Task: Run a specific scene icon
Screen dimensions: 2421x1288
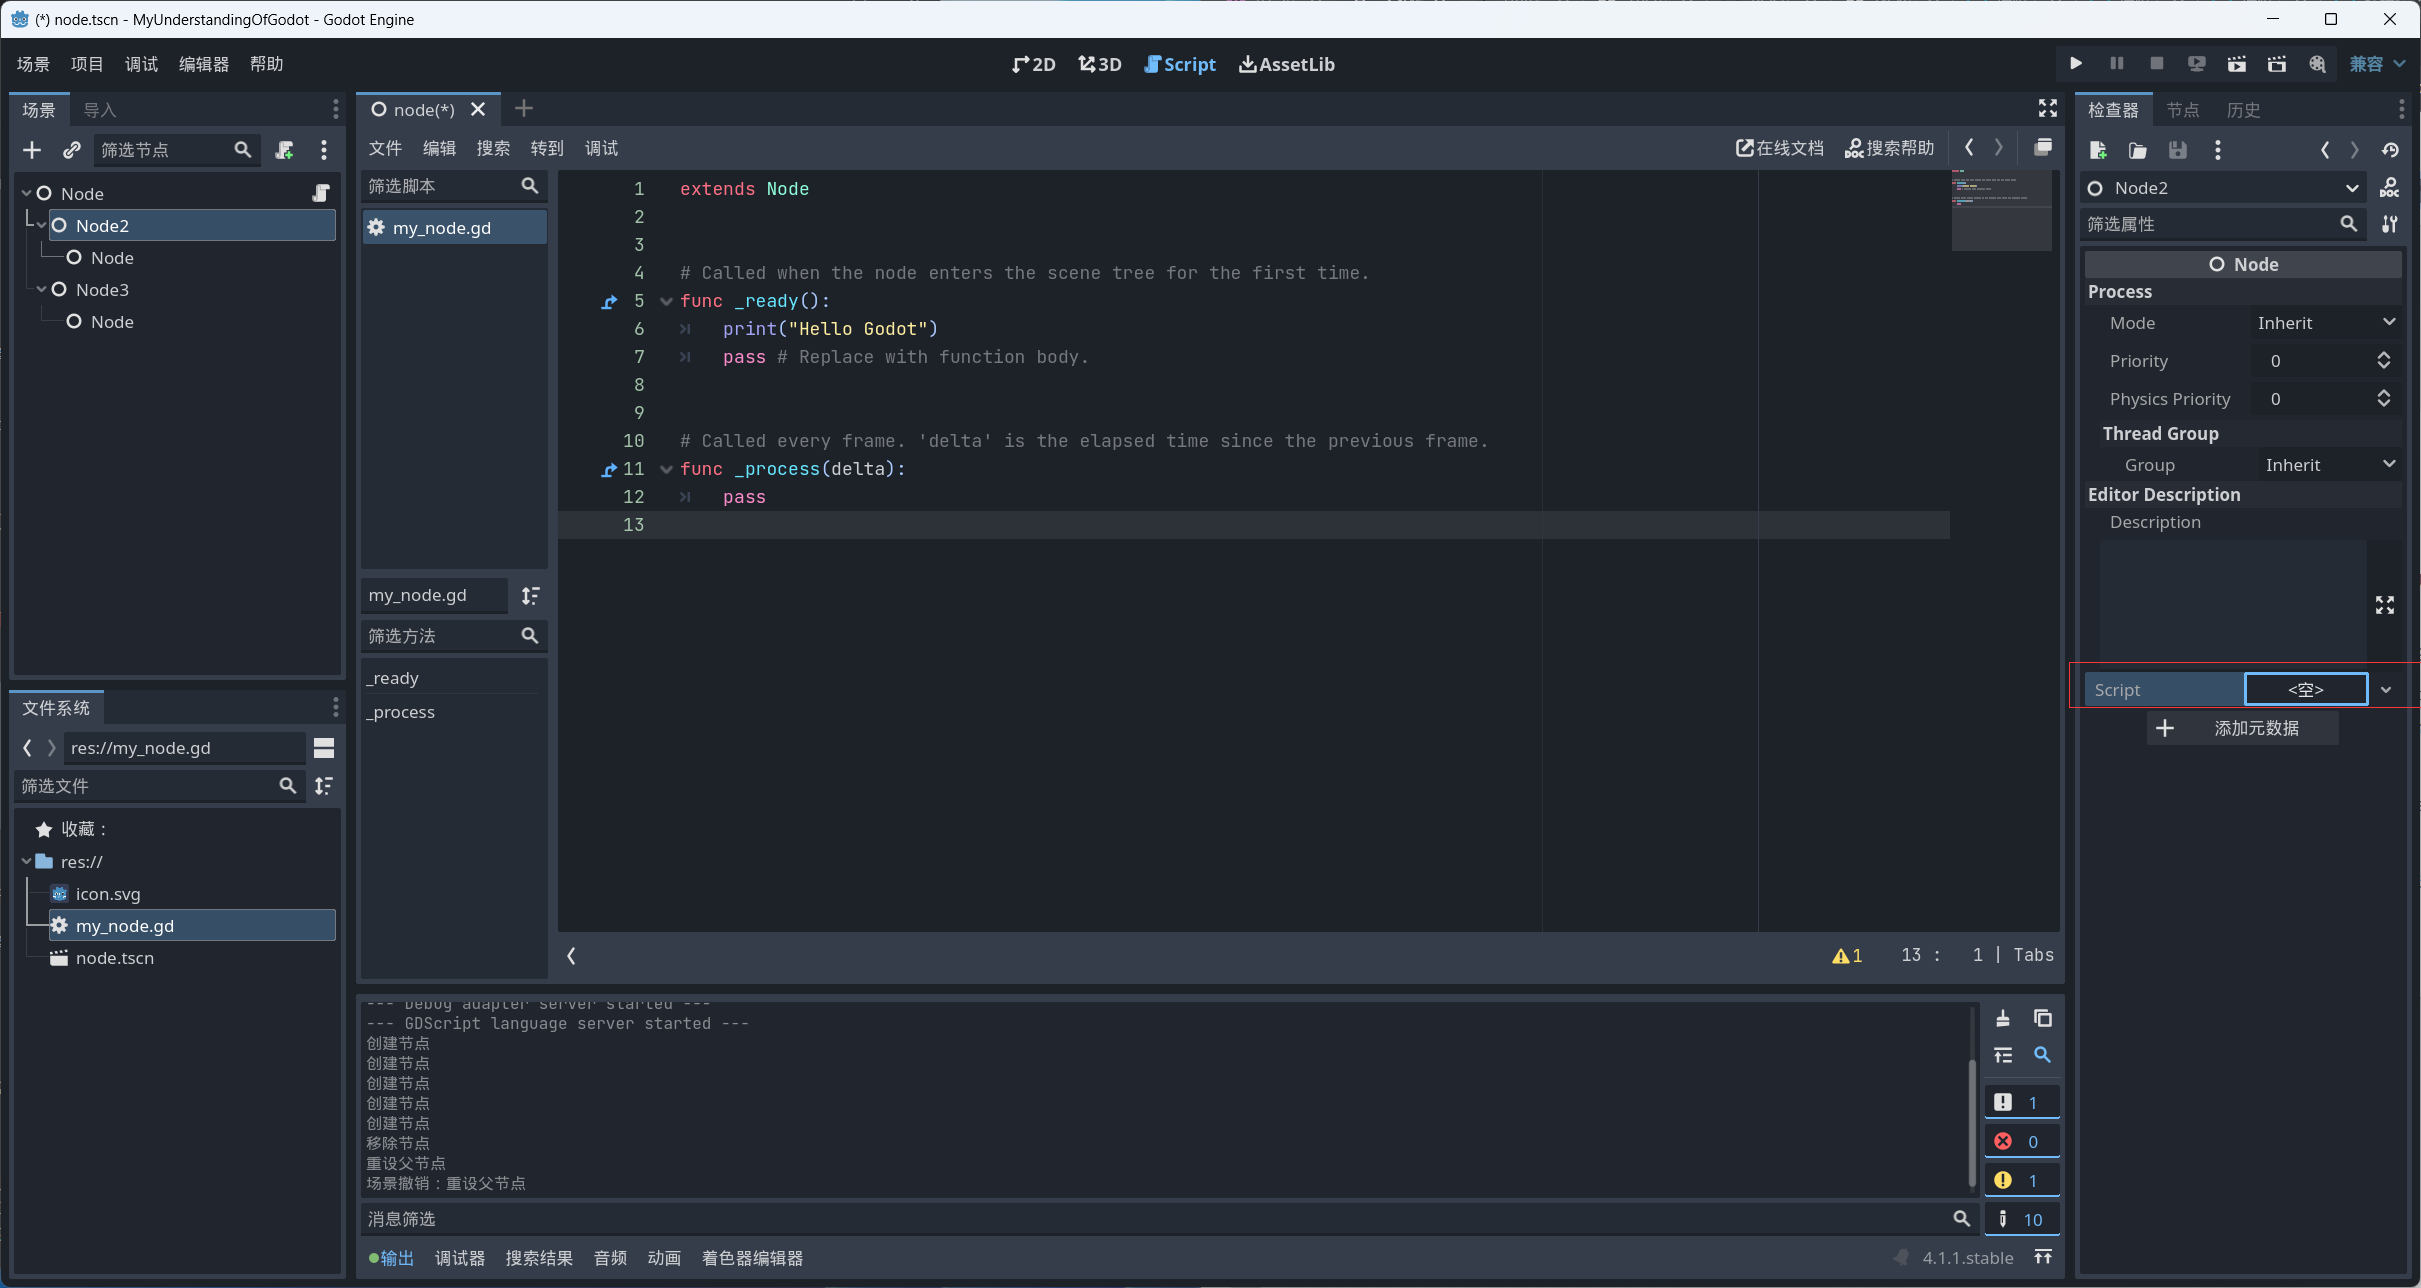Action: coord(2277,64)
